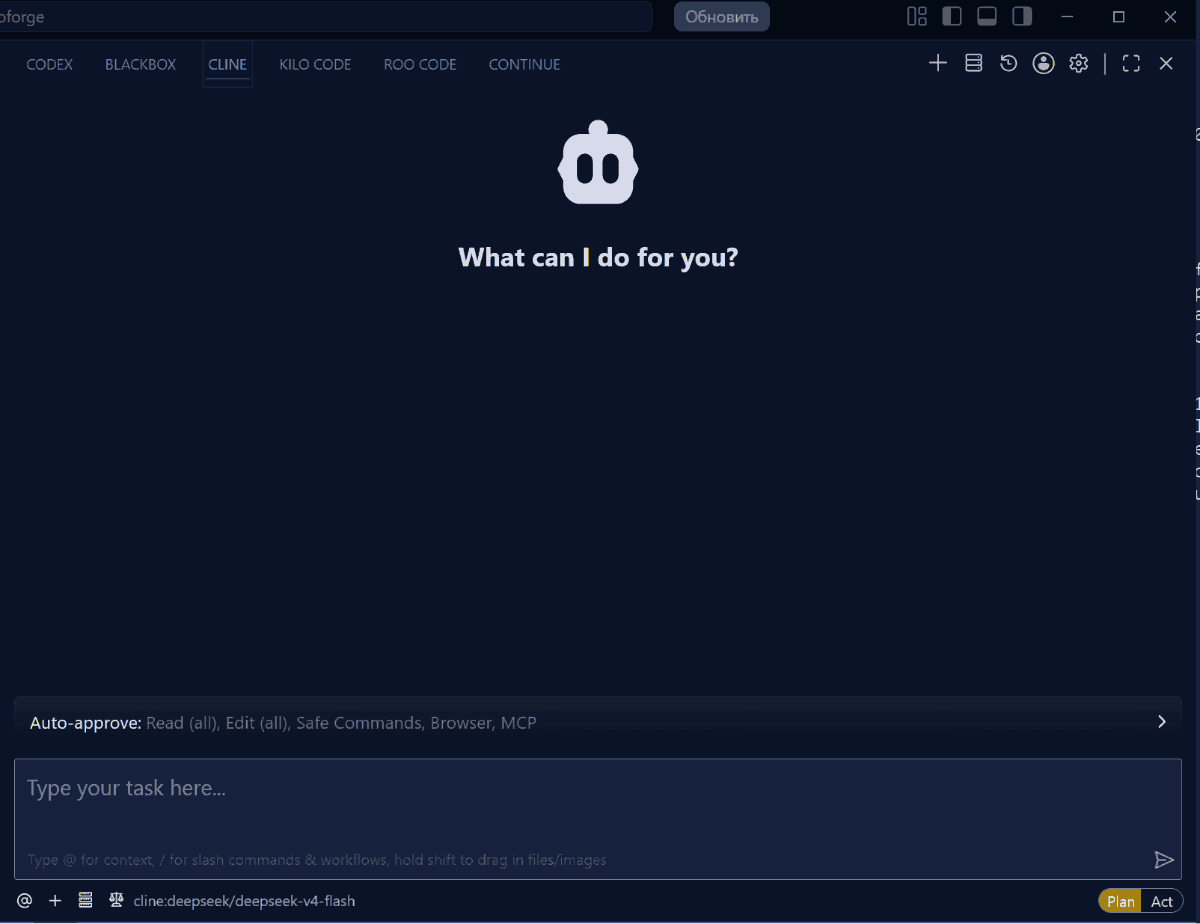Open Cline settings gear

[x=1078, y=63]
